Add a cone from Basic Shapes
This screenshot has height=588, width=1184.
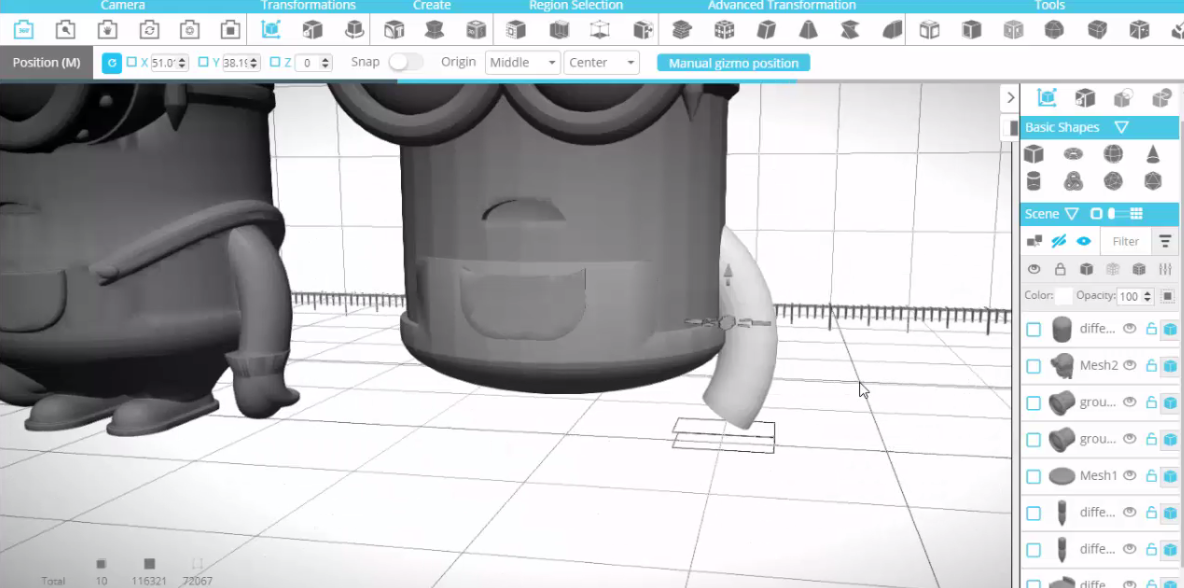tap(1152, 154)
